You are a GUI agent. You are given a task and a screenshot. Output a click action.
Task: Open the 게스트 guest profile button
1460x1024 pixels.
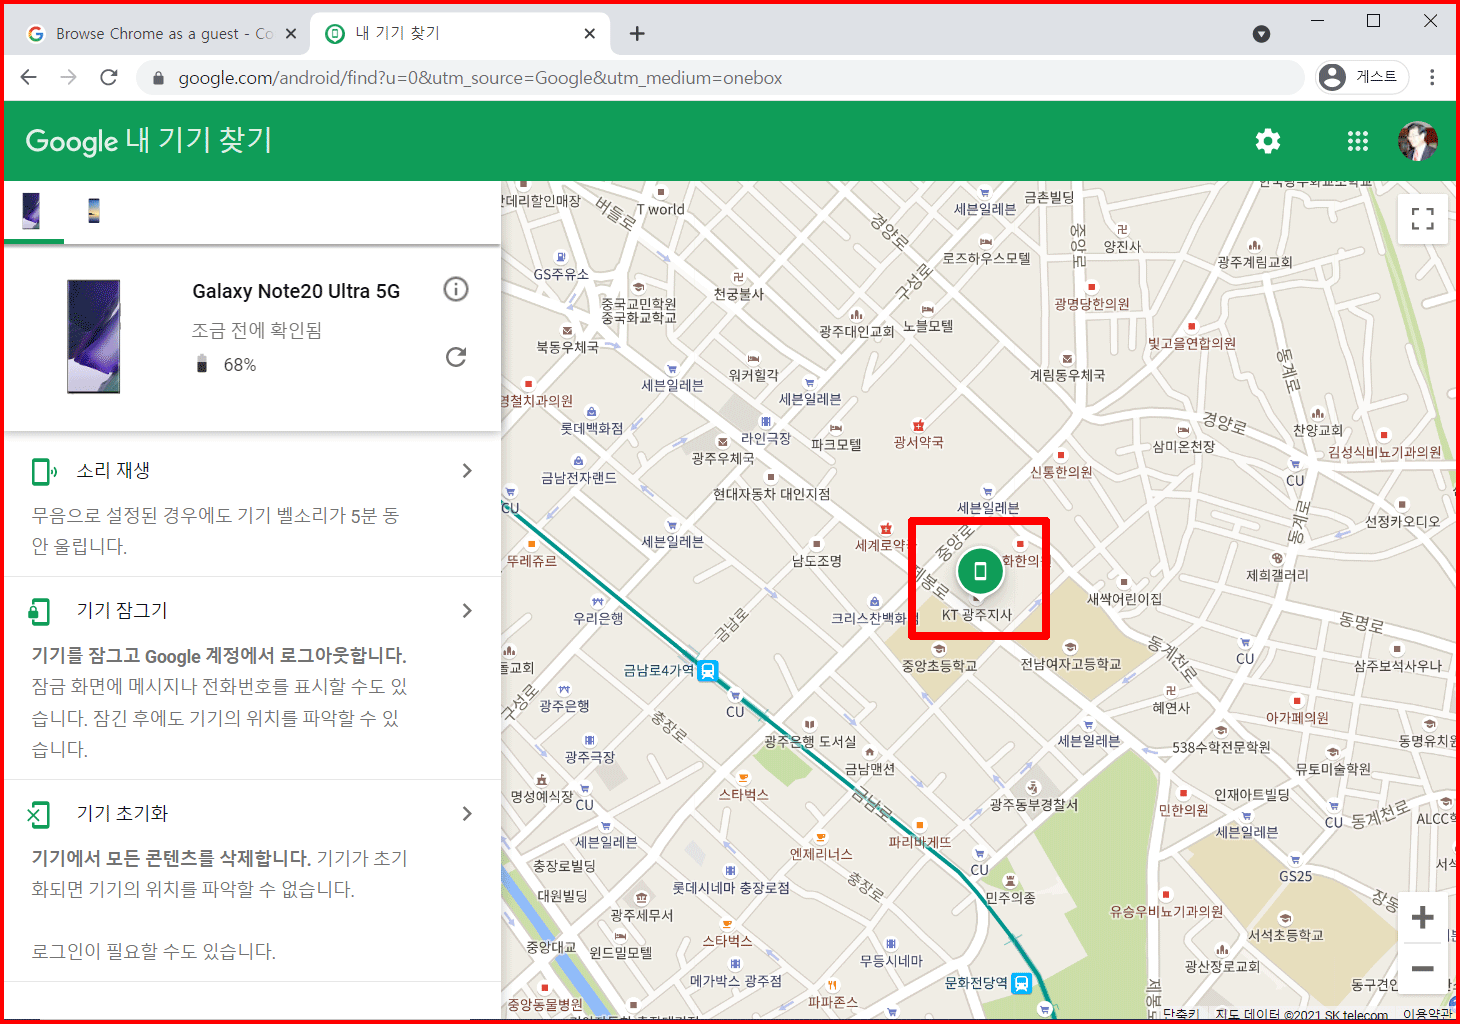coord(1361,77)
